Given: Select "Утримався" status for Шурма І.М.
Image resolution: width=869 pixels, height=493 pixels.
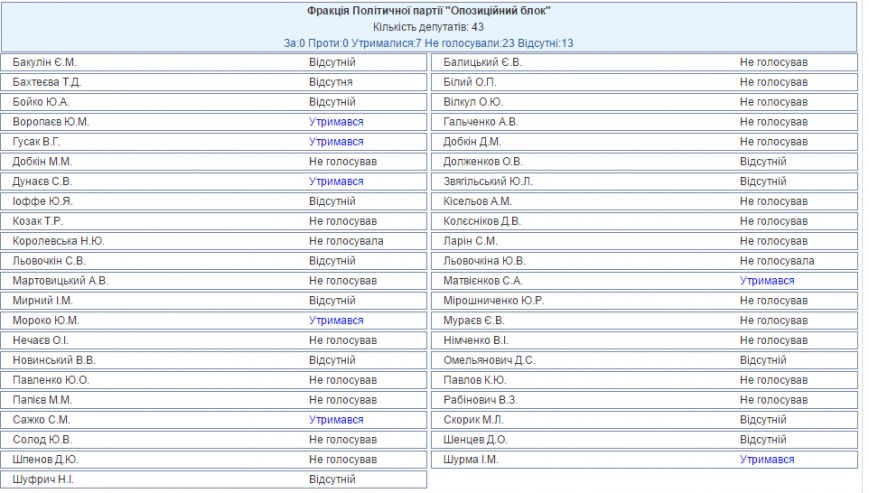Looking at the screenshot, I should click(767, 460).
